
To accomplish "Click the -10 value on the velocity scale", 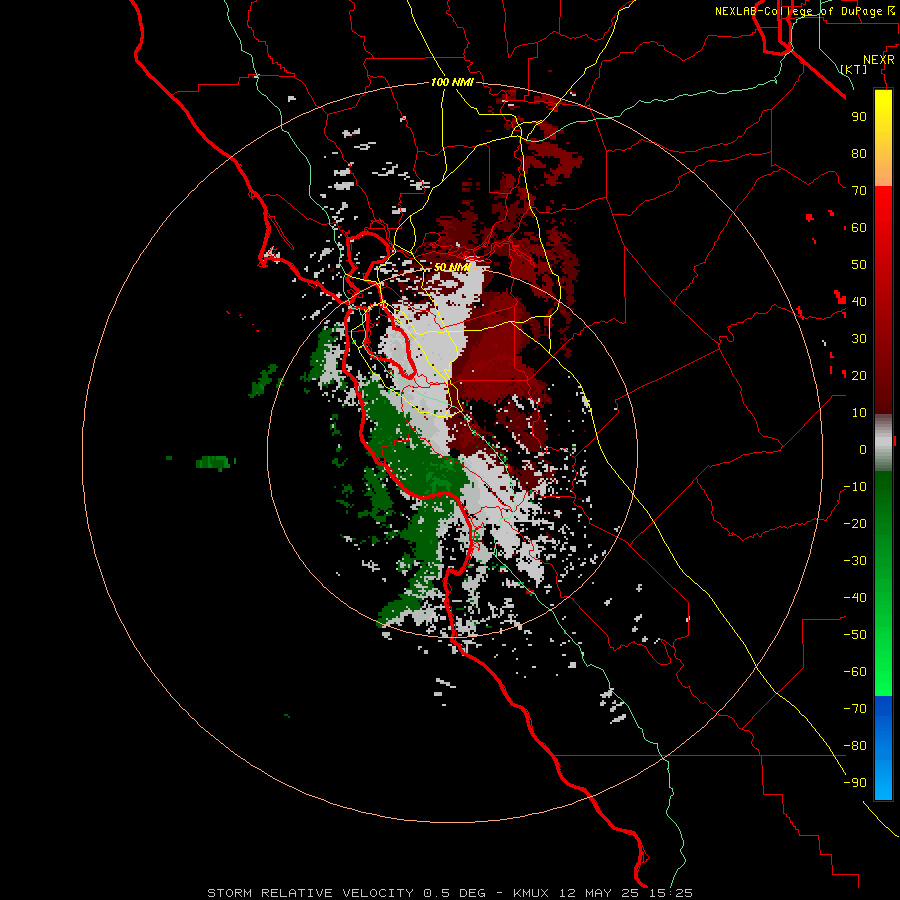I will coord(855,487).
